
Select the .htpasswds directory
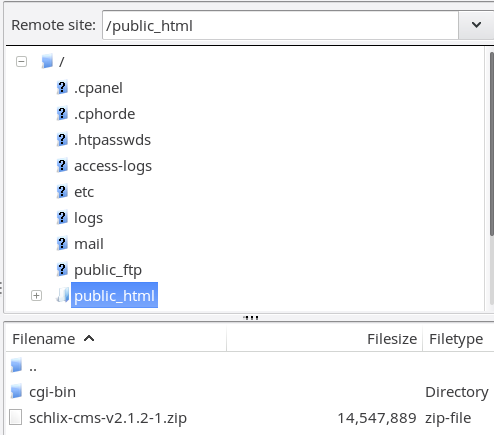coord(112,140)
